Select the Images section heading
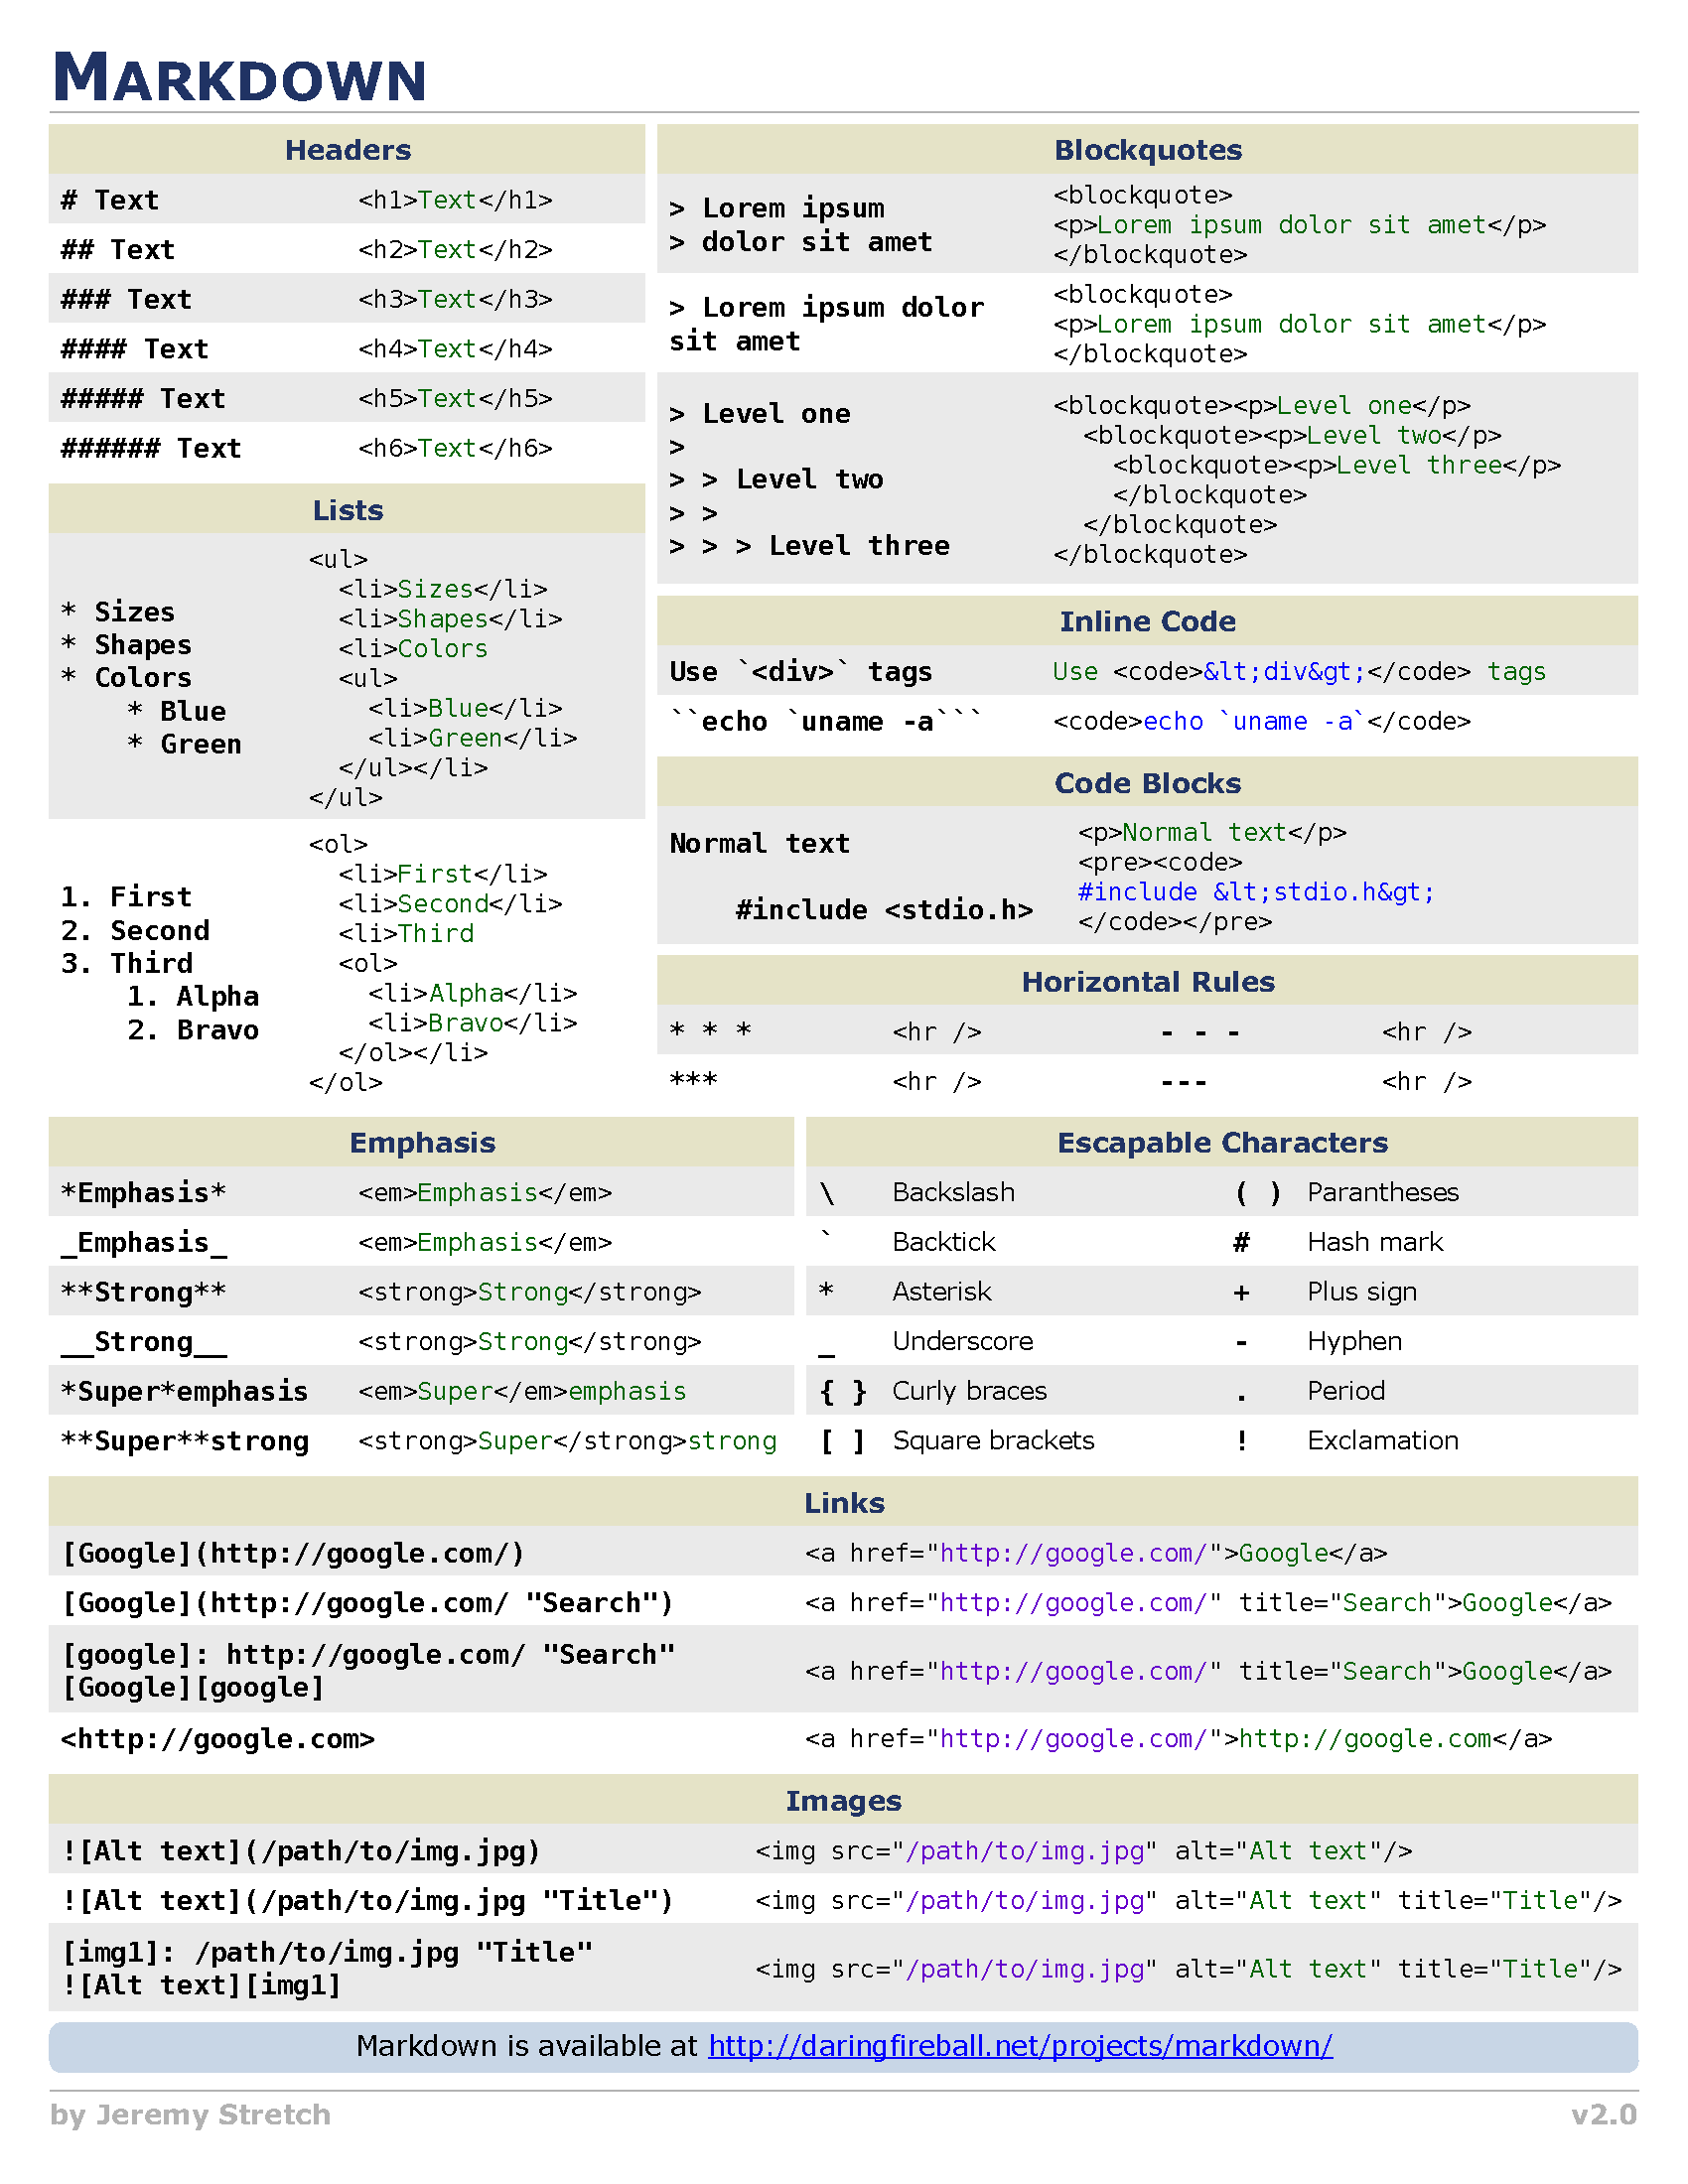The width and height of the screenshot is (1688, 2184). coord(844,1801)
